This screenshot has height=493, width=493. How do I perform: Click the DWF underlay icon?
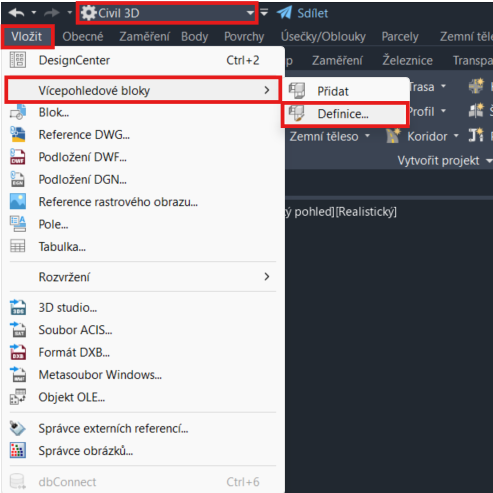click(18, 157)
